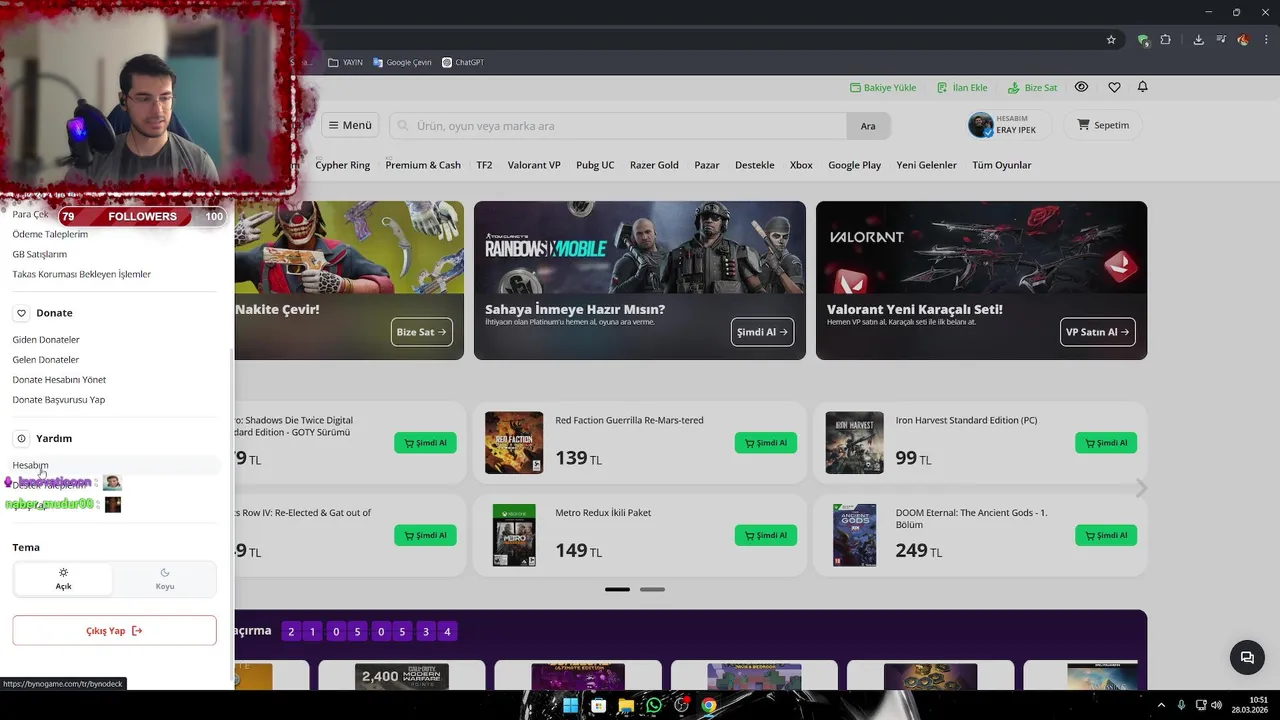This screenshot has width=1280, height=720.
Task: Open the media control icon in Chrome
Action: 1221,40
